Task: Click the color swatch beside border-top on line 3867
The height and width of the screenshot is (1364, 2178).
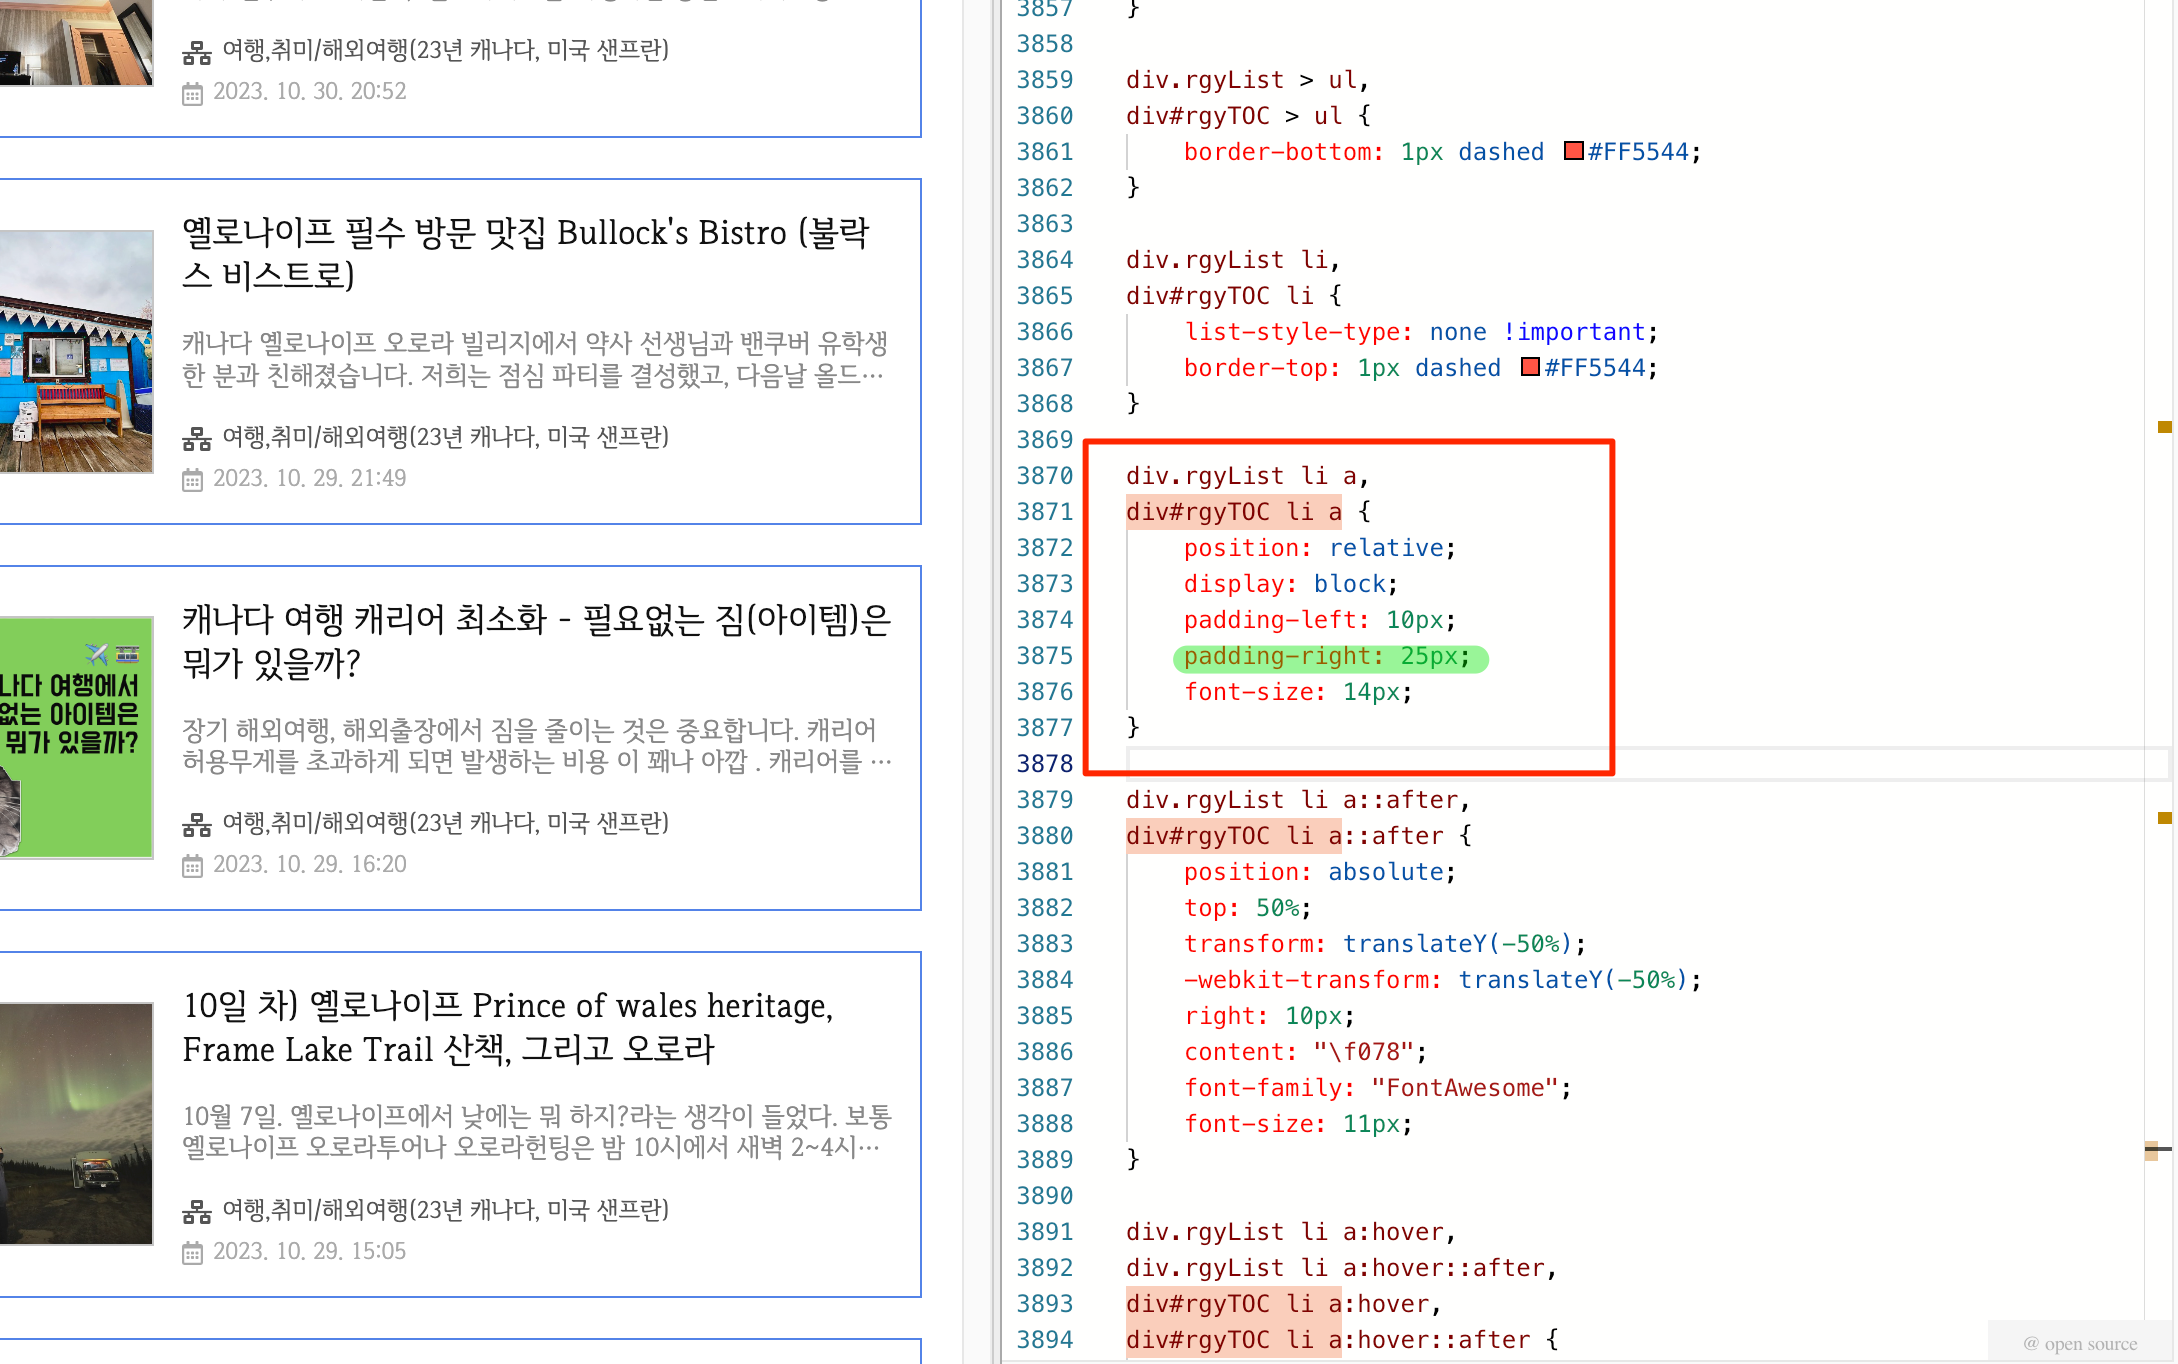Action: [x=1529, y=367]
